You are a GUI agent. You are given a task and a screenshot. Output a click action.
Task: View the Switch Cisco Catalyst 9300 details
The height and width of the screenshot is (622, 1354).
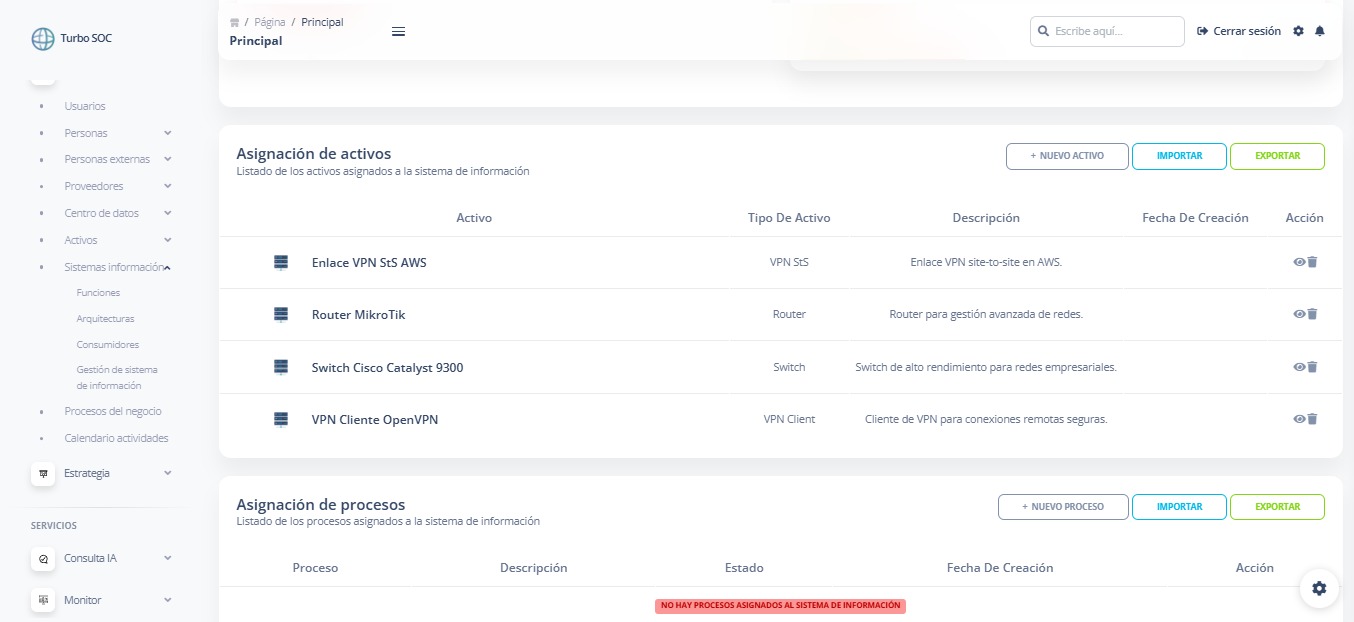[1299, 367]
